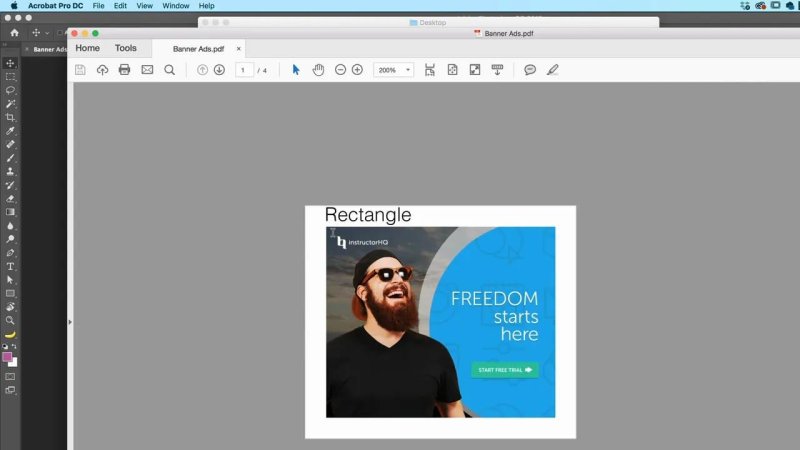
Task: Click the white background color swatch
Action: click(x=14, y=363)
